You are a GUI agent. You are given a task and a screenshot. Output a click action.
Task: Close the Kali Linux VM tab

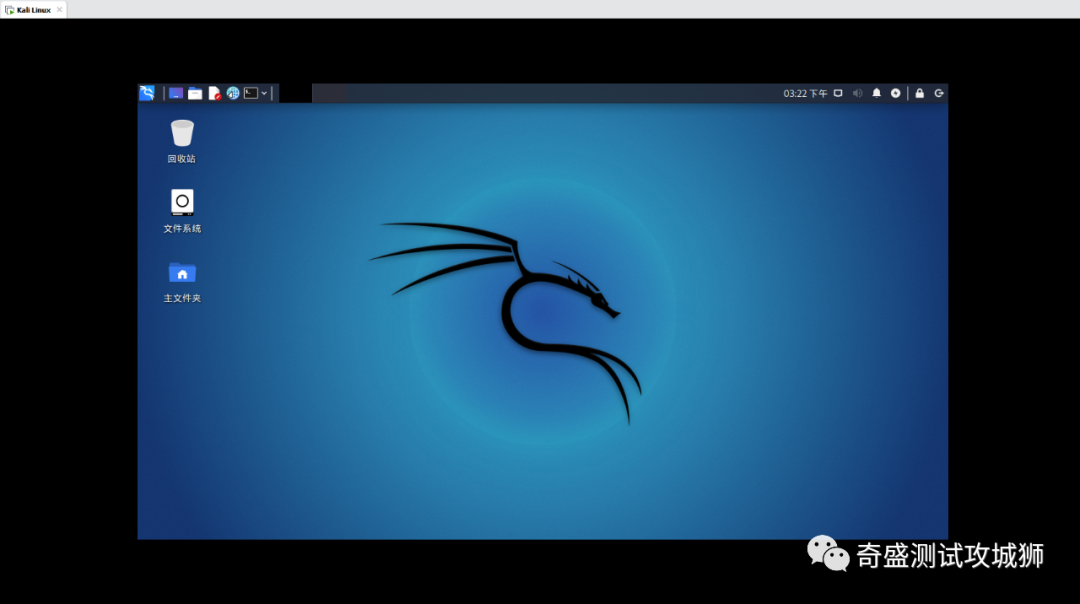pyautogui.click(x=60, y=10)
